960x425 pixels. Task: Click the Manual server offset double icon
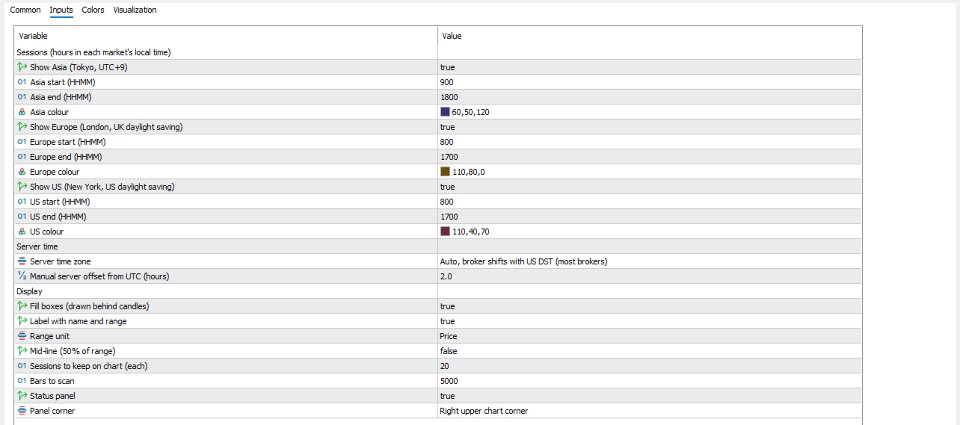23,276
